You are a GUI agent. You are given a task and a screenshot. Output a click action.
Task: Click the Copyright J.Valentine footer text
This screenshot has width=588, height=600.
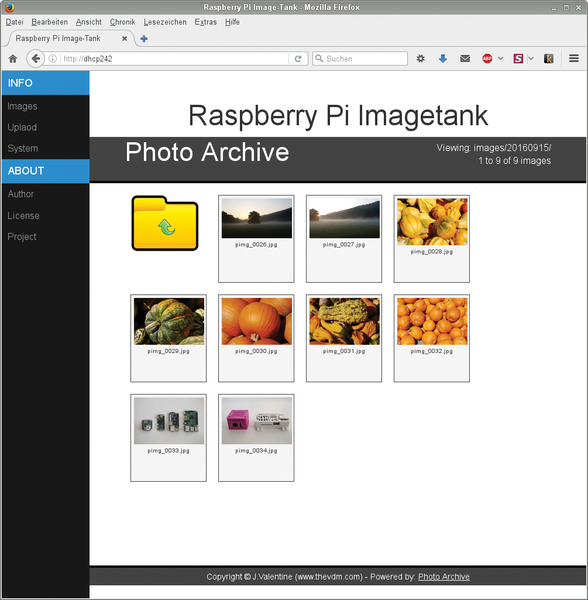284,577
